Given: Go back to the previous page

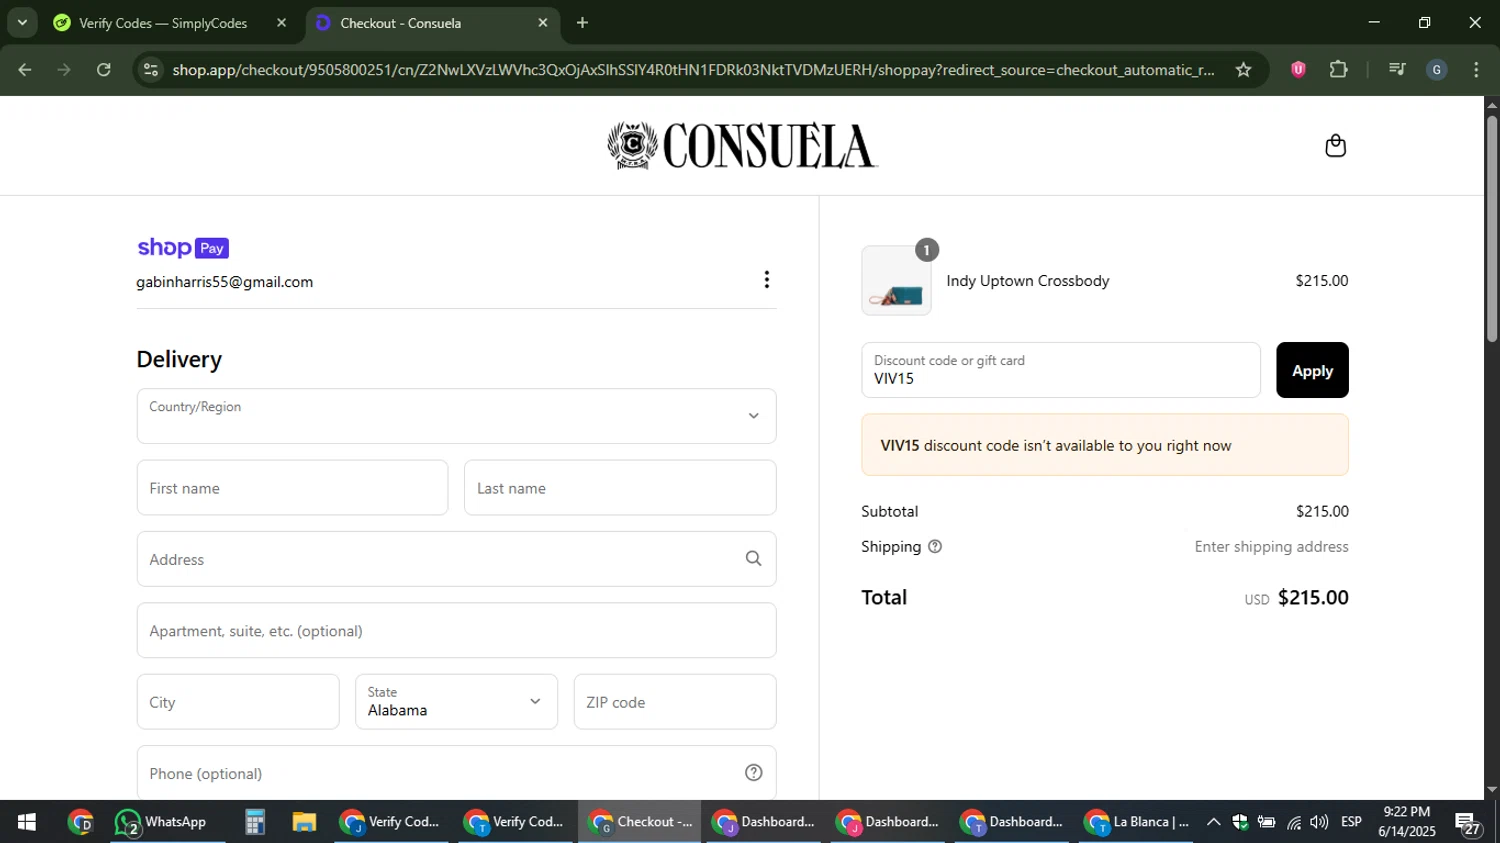Looking at the screenshot, I should click(25, 70).
